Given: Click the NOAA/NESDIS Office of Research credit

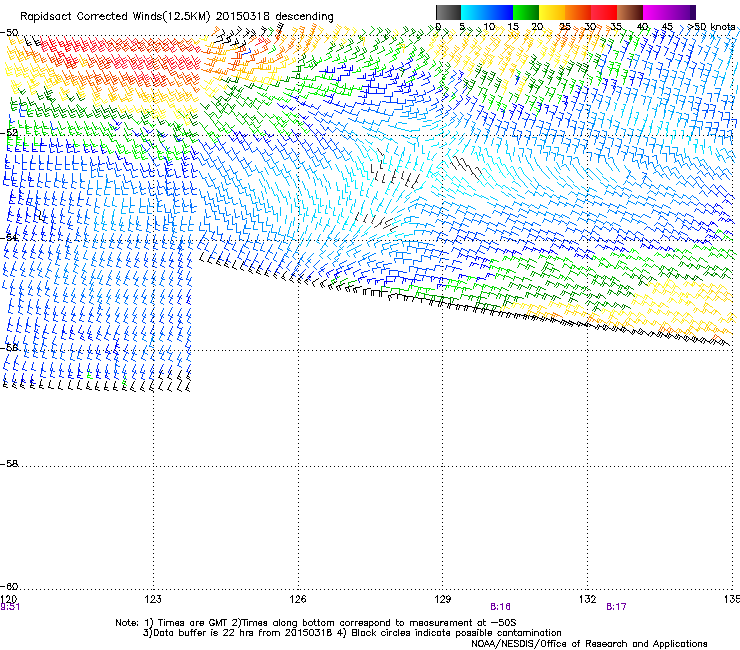Looking at the screenshot, I should [x=589, y=644].
